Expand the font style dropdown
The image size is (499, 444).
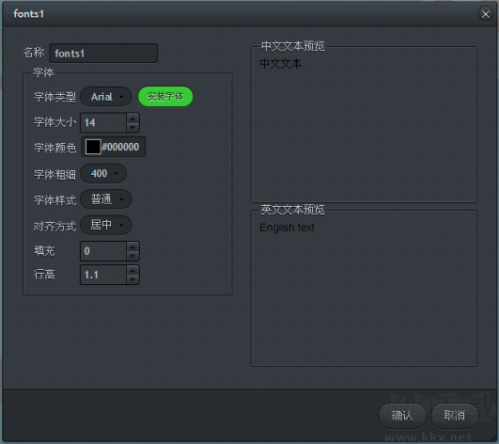[106, 199]
